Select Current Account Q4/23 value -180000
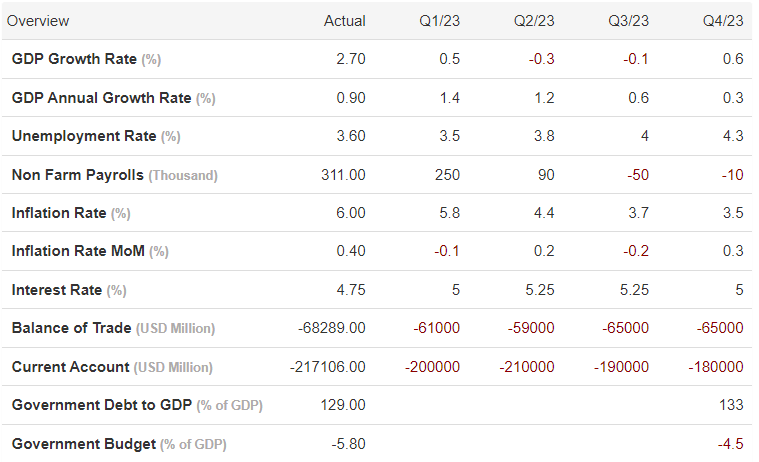Viewport: 759px width, 462px height. point(716,367)
